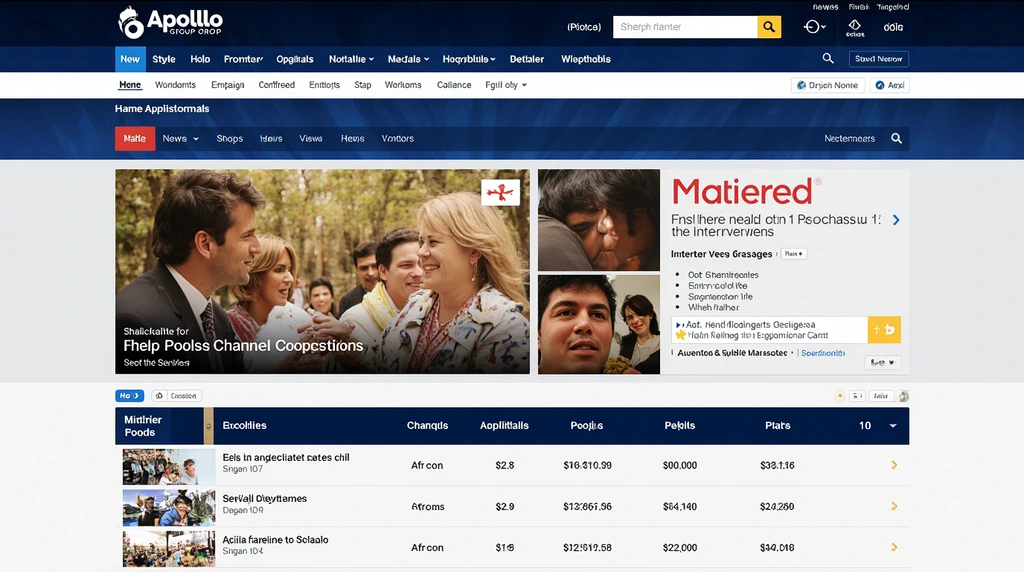This screenshot has width=1024, height=572.
Task: Click the Staed Neoow button
Action: pyautogui.click(x=879, y=59)
